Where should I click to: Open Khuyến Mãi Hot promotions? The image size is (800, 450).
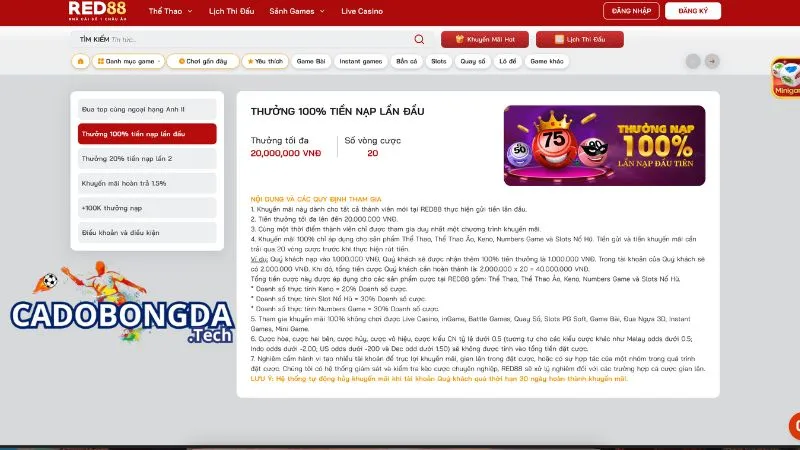tap(485, 39)
